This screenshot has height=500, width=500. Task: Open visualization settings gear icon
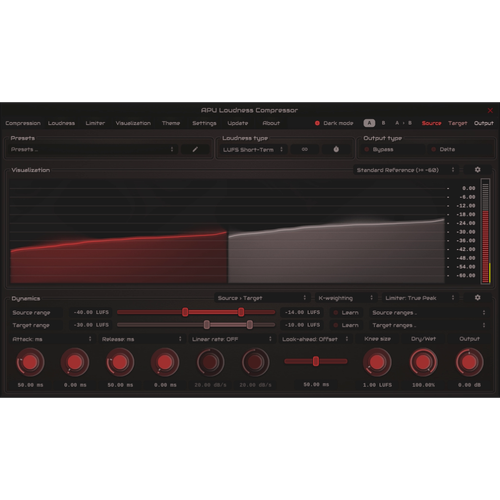477,170
